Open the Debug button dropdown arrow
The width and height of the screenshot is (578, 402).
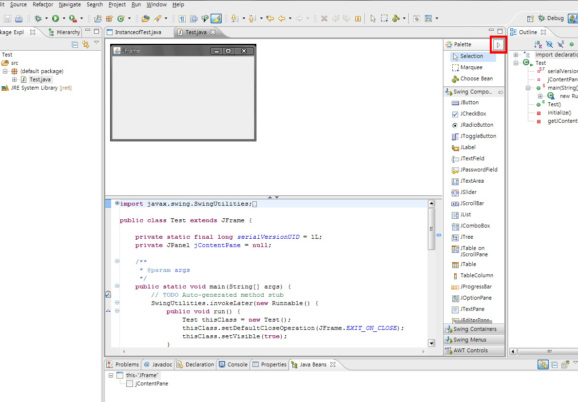46,18
